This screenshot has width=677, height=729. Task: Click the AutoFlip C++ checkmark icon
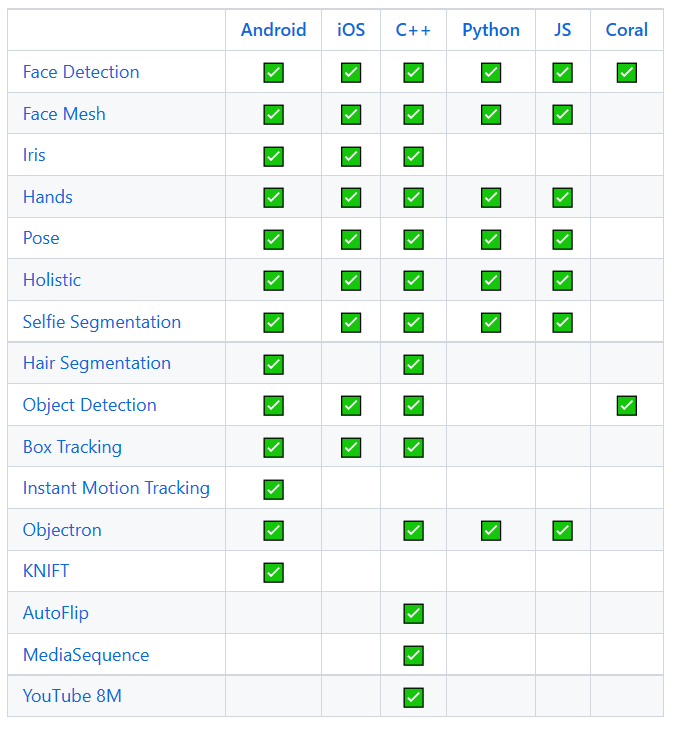pos(413,613)
